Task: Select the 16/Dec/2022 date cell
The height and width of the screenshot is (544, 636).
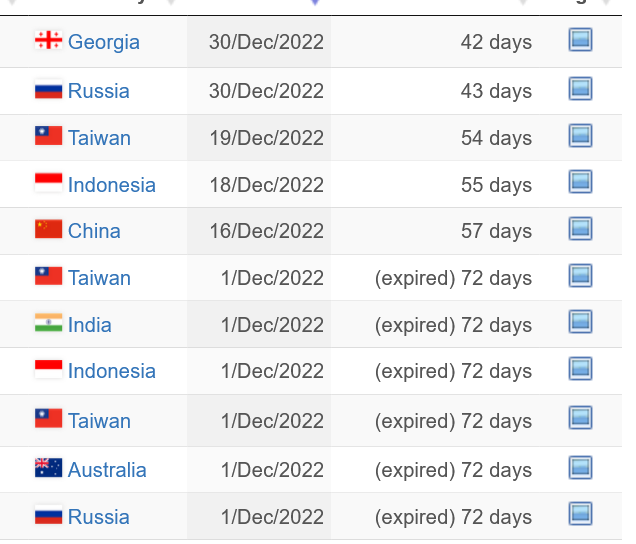Action: (x=266, y=231)
